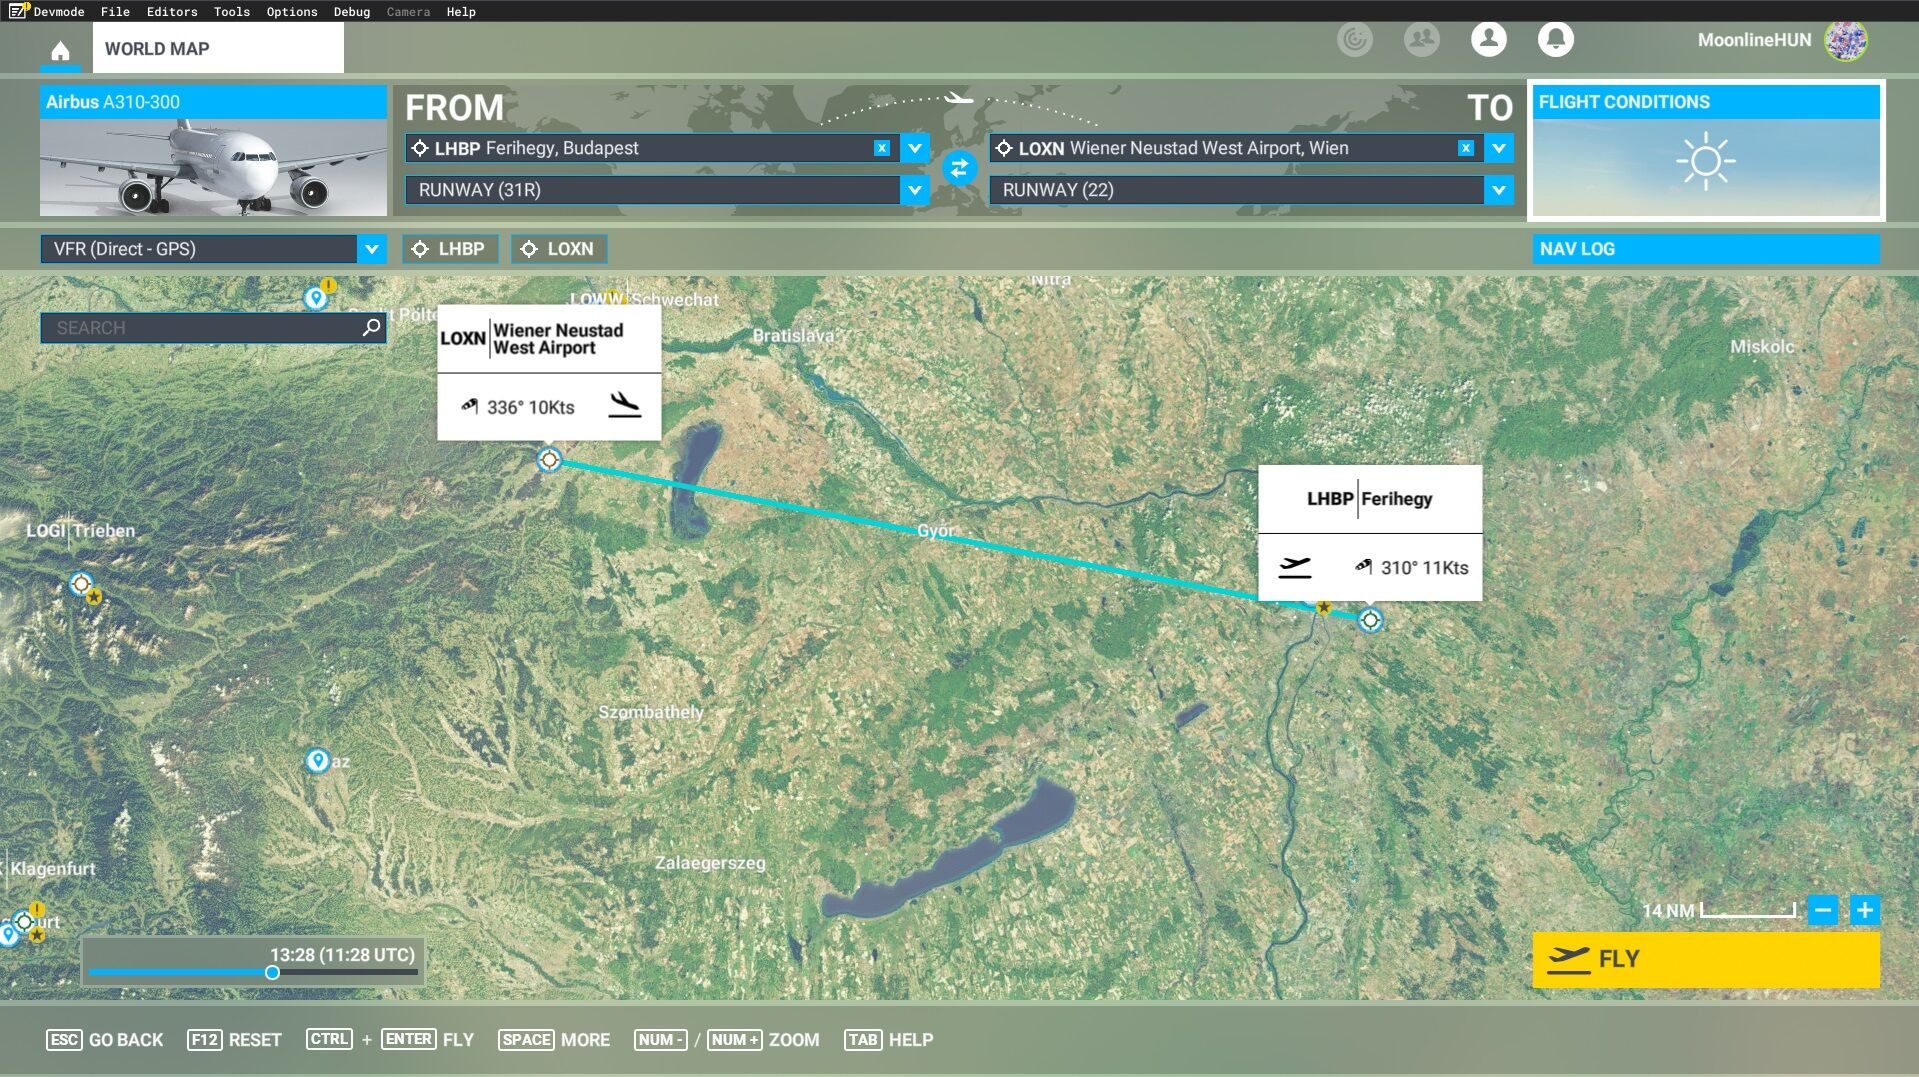Click the Klagenfurt airport marker
The height and width of the screenshot is (1077, 1919).
tap(24, 922)
